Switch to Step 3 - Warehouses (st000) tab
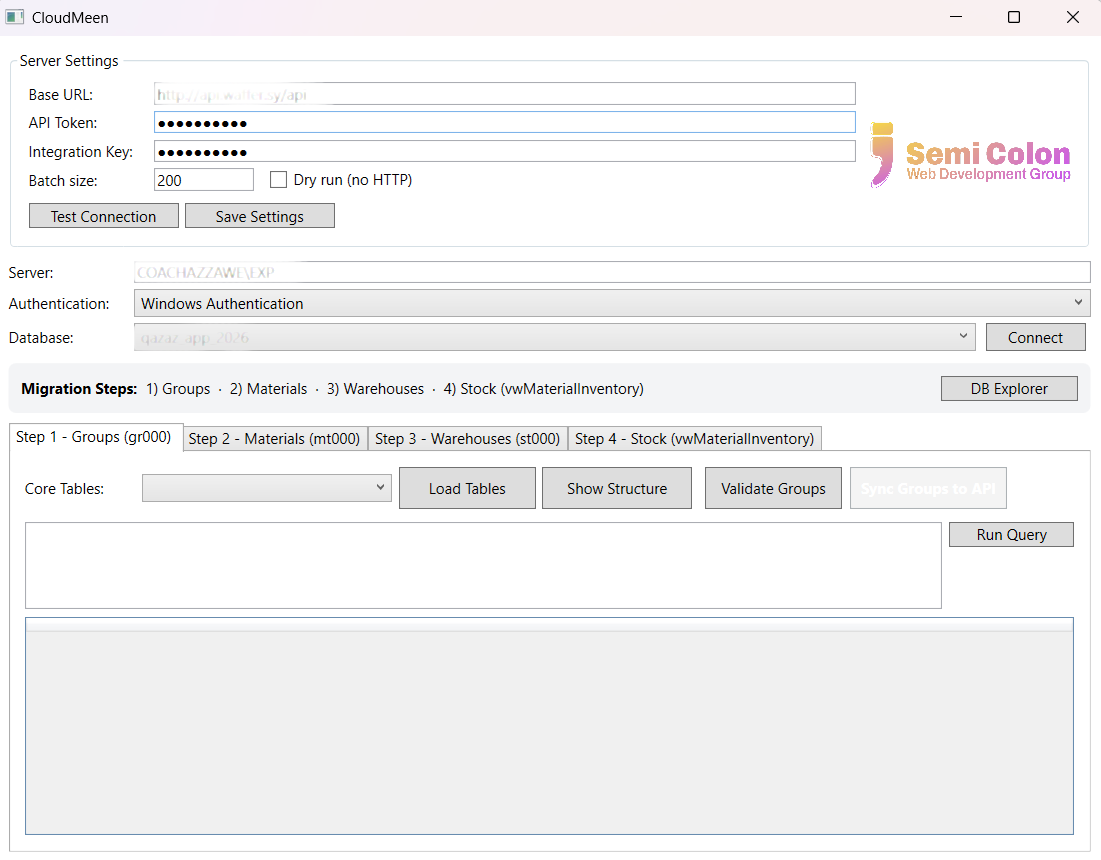This screenshot has width=1101, height=860. 468,439
